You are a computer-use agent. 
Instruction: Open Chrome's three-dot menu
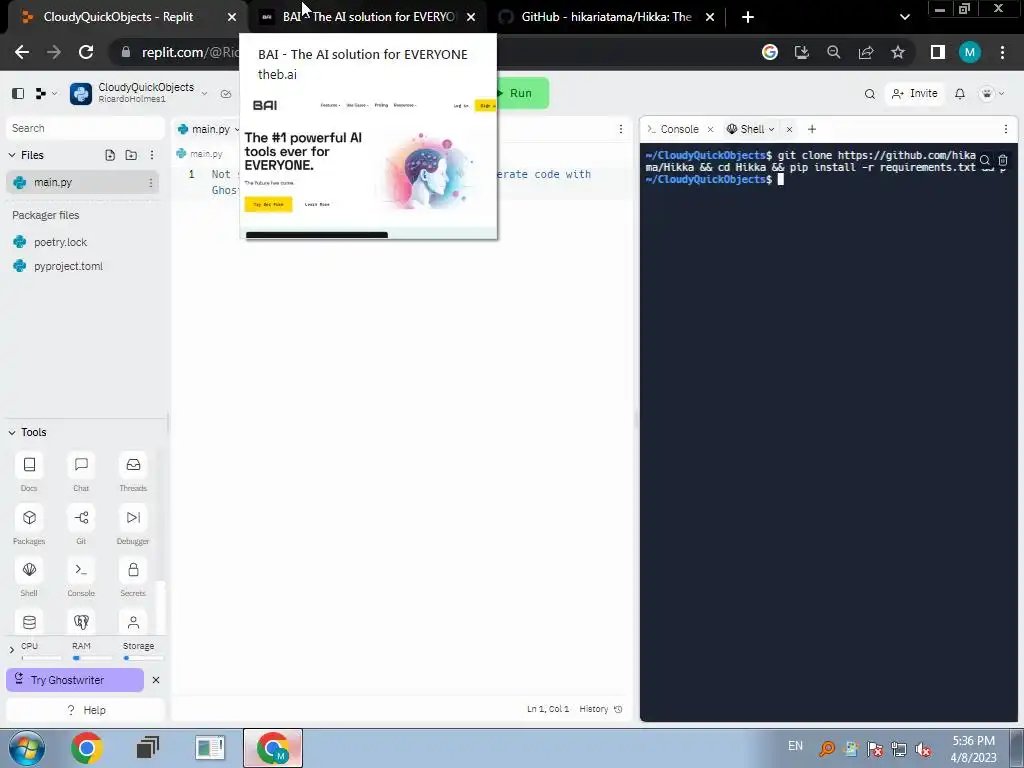[1002, 52]
